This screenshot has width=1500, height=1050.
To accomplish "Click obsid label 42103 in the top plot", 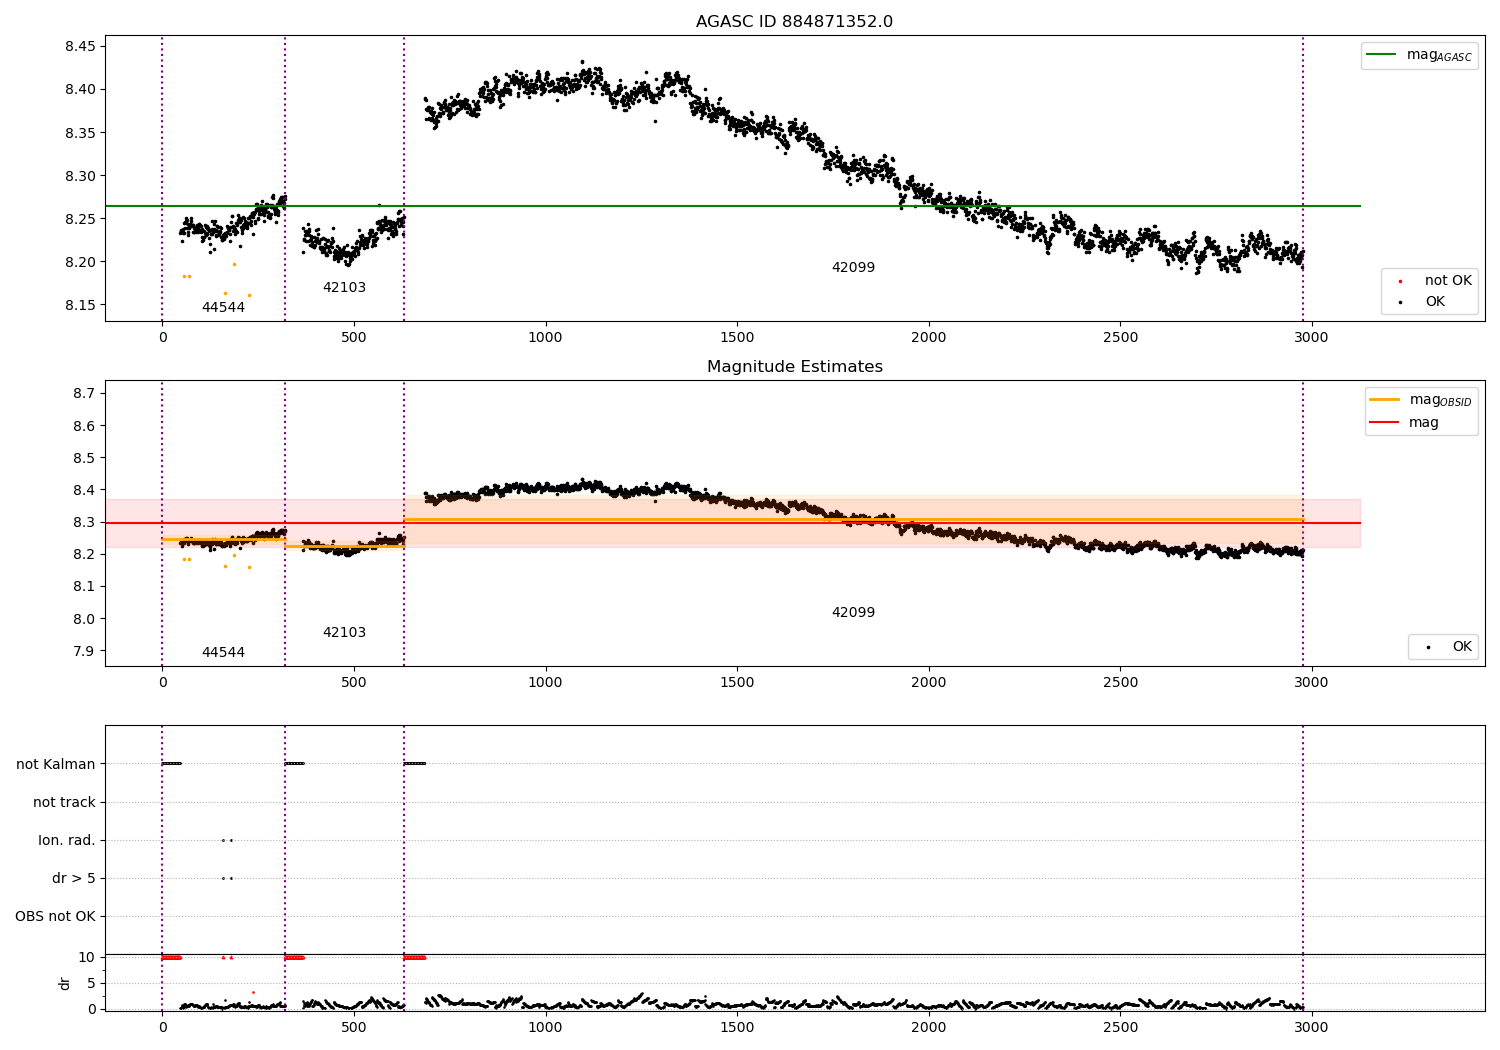I will tap(344, 288).
